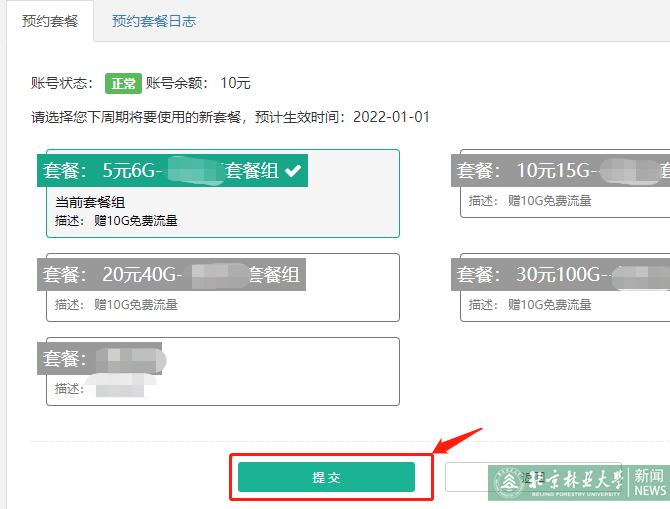Click the 预计生效时间 2022-01-01 text
The image size is (670, 509).
(x=330, y=117)
